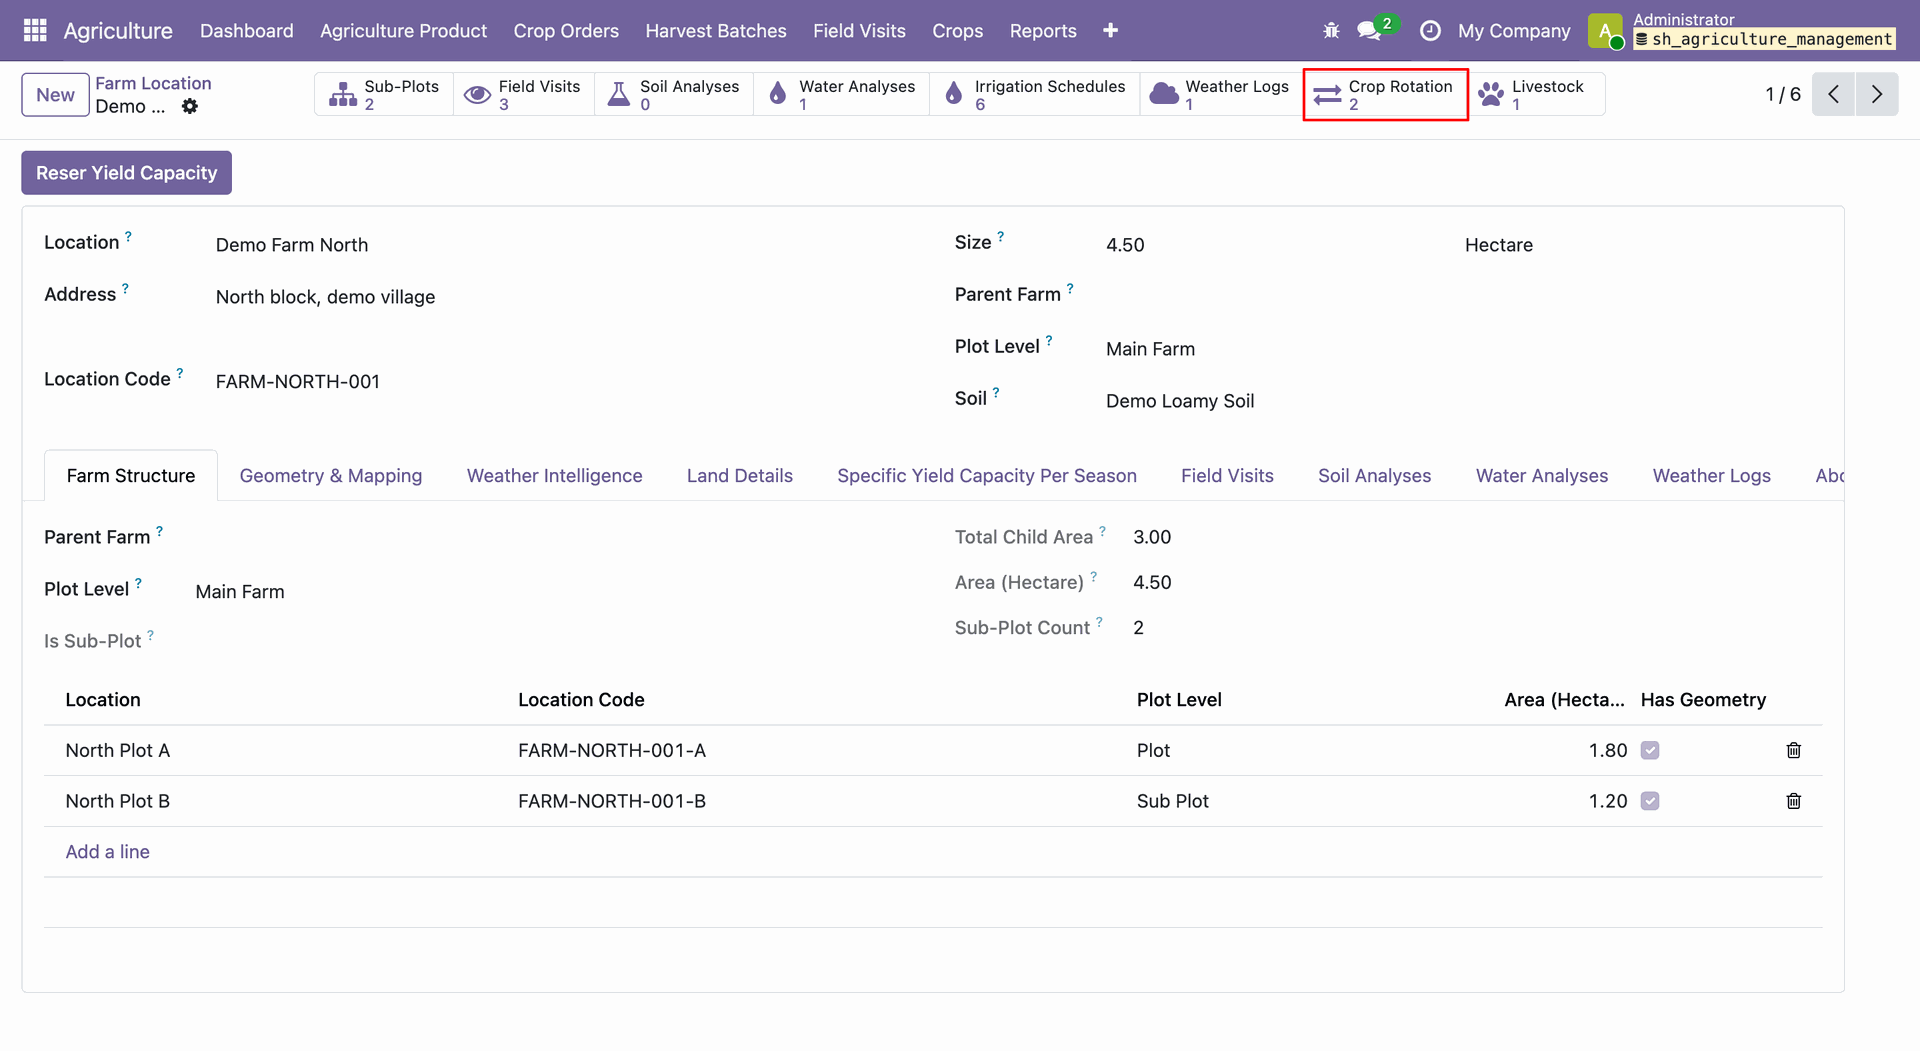Go to previous record arrow
1920x1051 pixels.
(x=1833, y=94)
